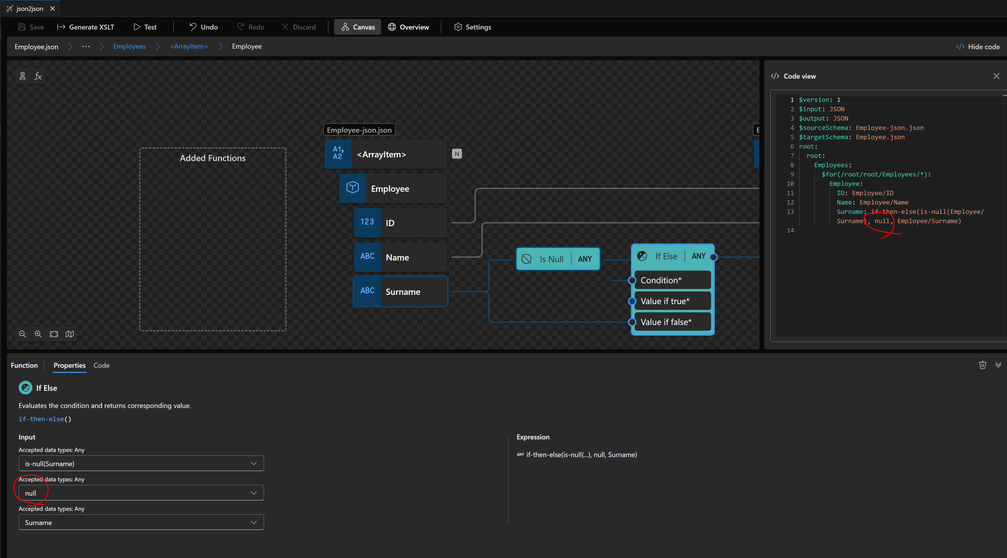Image resolution: width=1007 pixels, height=558 pixels.
Task: Open the Settings panel
Action: click(x=473, y=27)
